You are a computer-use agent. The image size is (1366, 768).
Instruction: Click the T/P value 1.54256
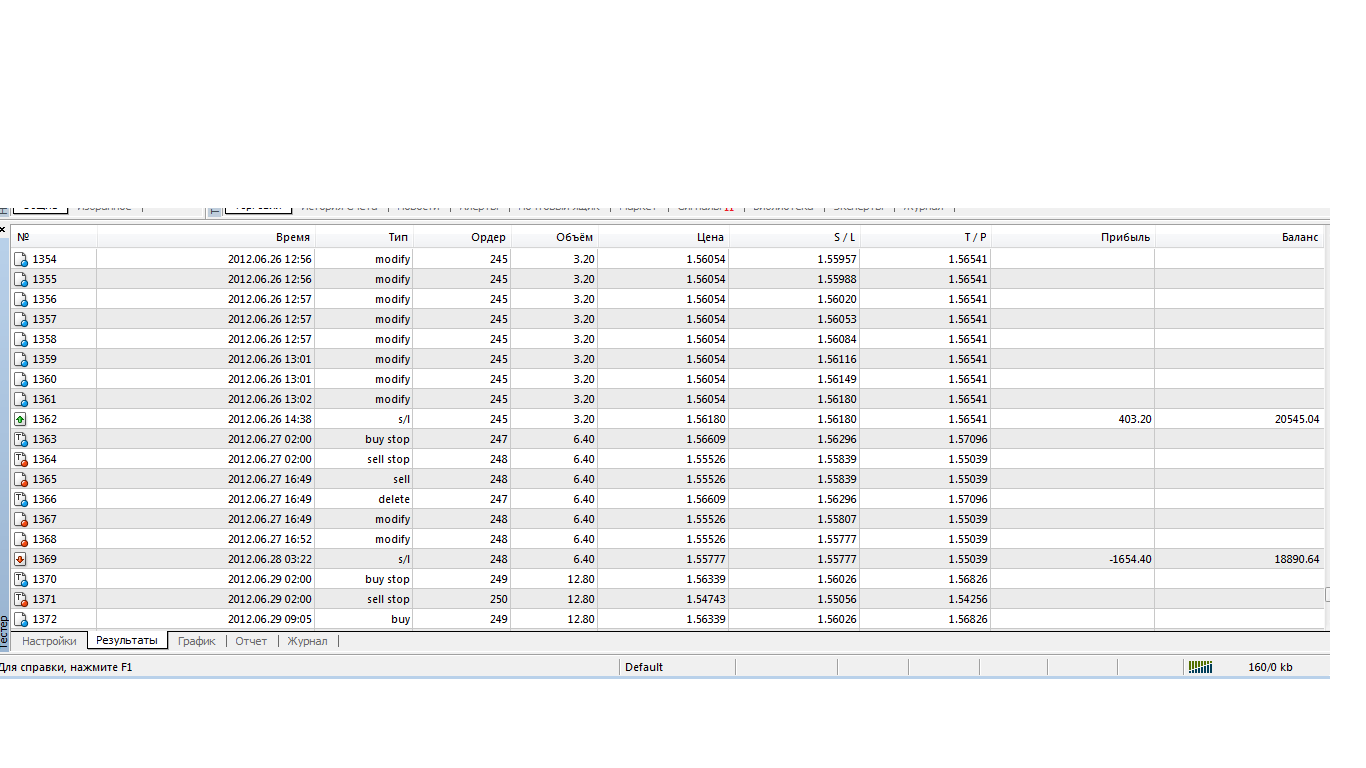click(x=967, y=599)
